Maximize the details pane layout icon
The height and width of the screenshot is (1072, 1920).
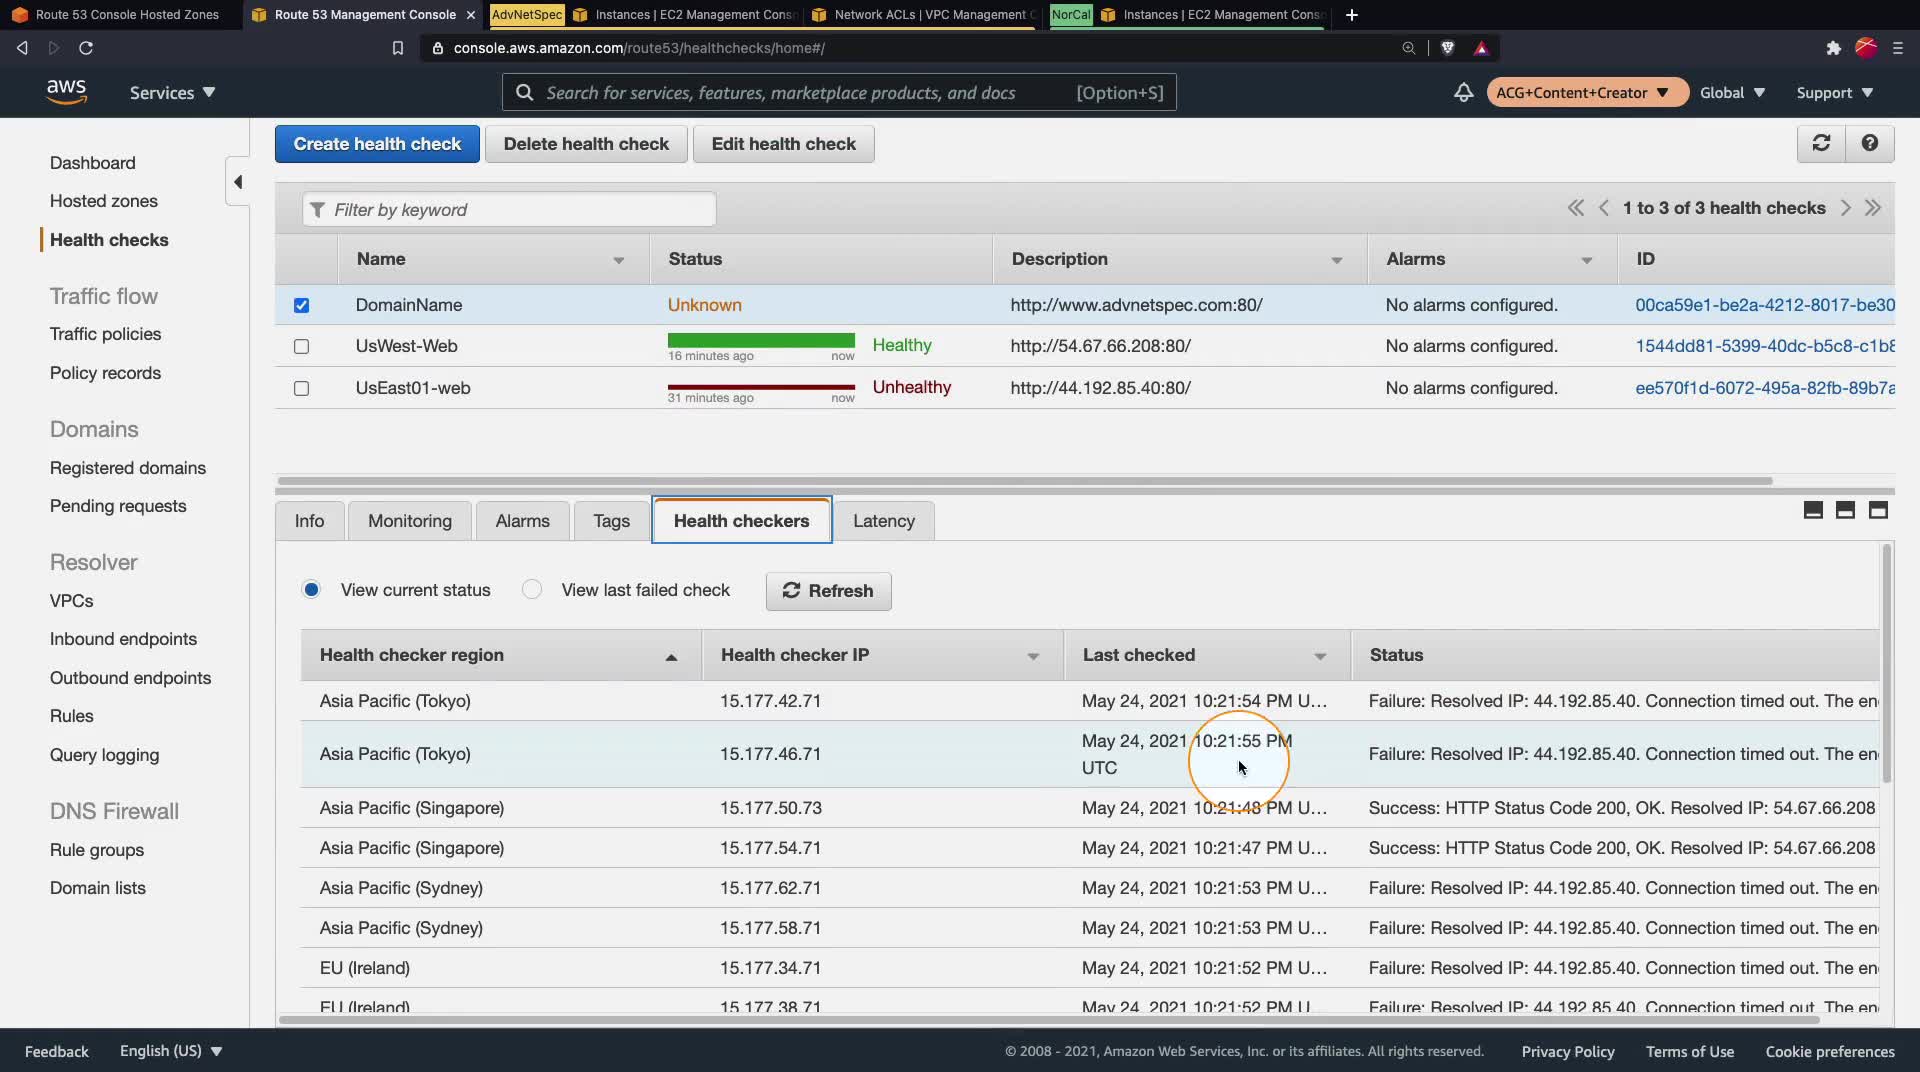click(x=1878, y=510)
